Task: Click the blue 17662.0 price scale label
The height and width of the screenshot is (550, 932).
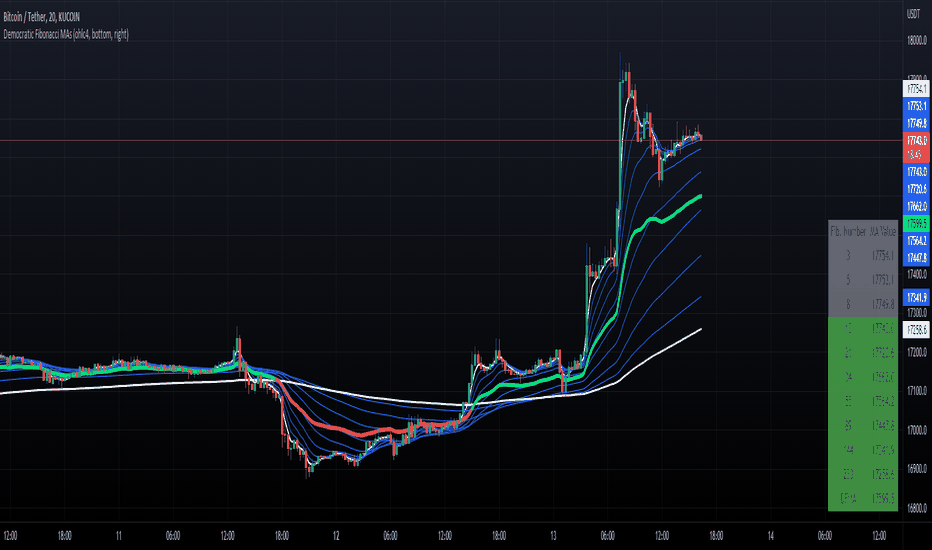Action: click(x=916, y=206)
